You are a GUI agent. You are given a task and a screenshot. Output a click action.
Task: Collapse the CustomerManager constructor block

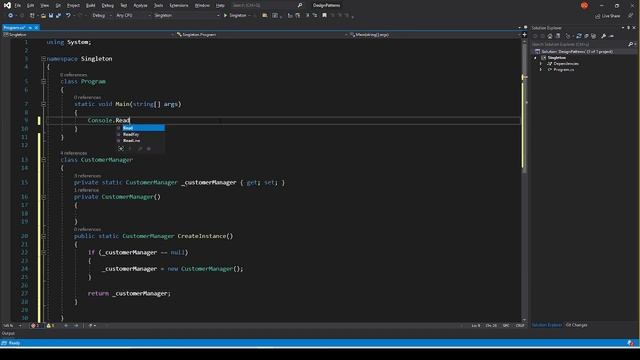(43, 197)
